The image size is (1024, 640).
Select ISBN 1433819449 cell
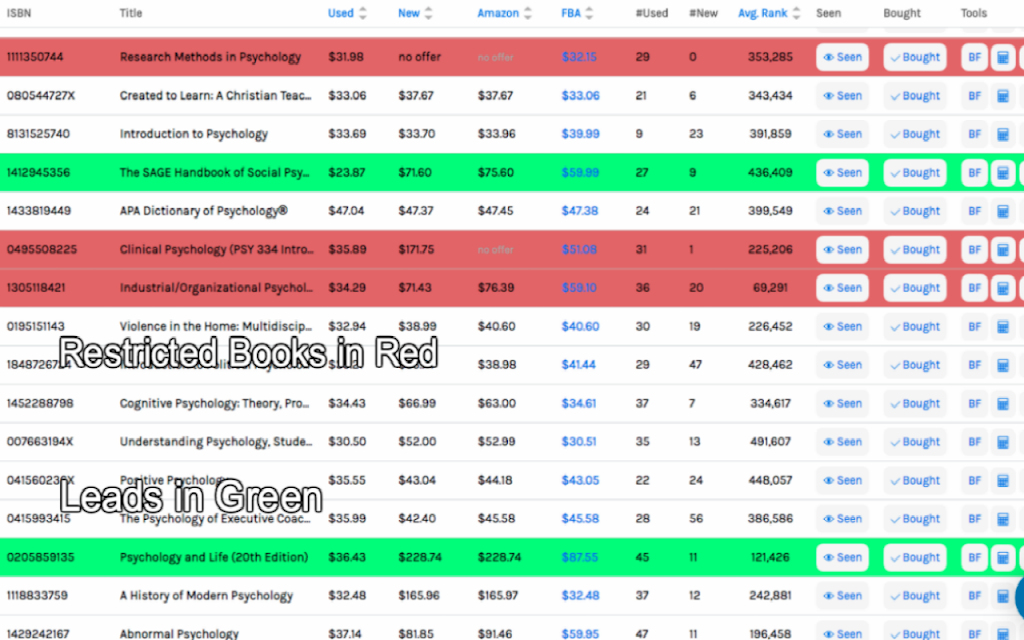pyautogui.click(x=39, y=212)
